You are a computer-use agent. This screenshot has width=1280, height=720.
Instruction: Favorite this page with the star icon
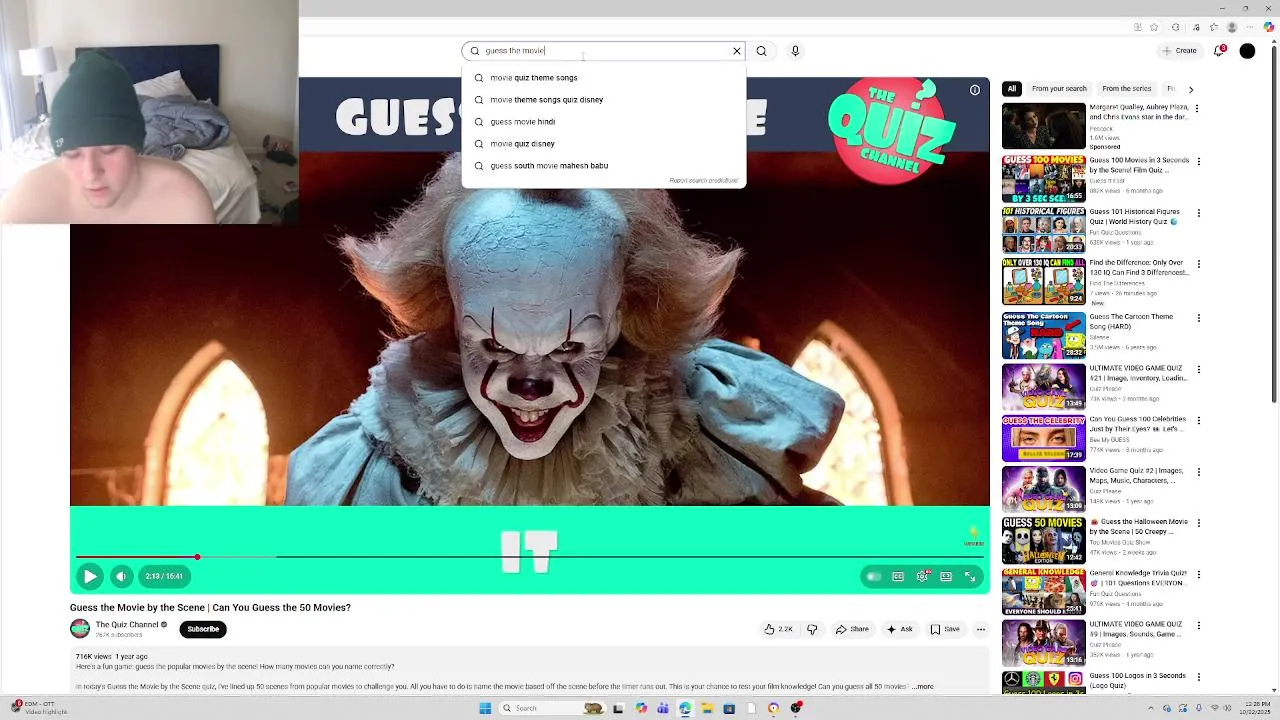coord(1154,27)
